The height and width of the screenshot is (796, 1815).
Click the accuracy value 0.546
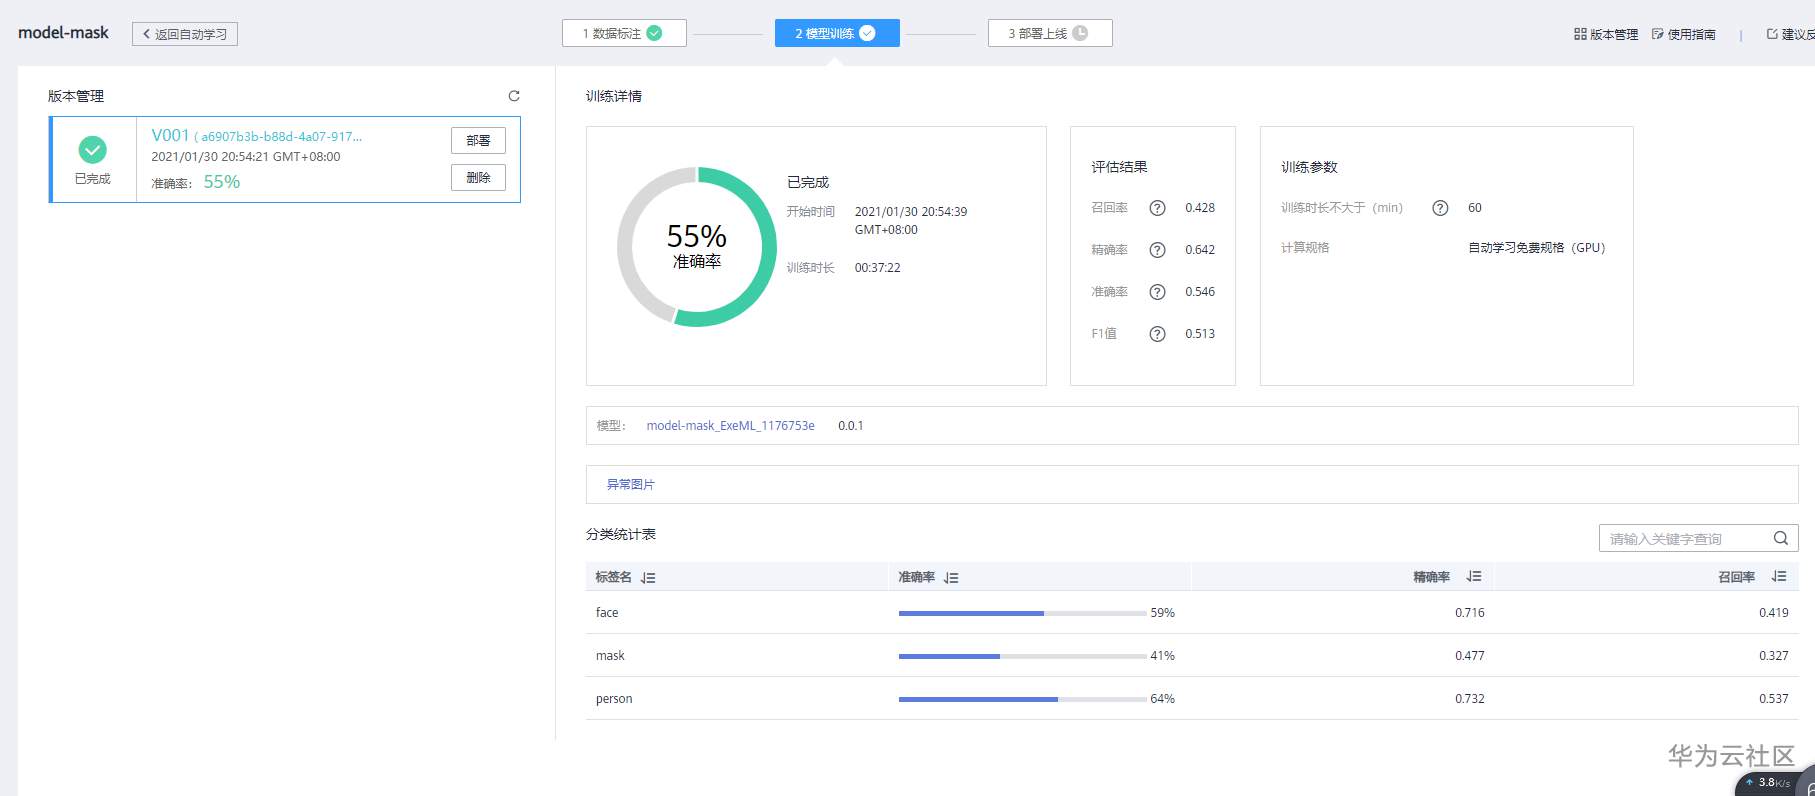[1200, 292]
